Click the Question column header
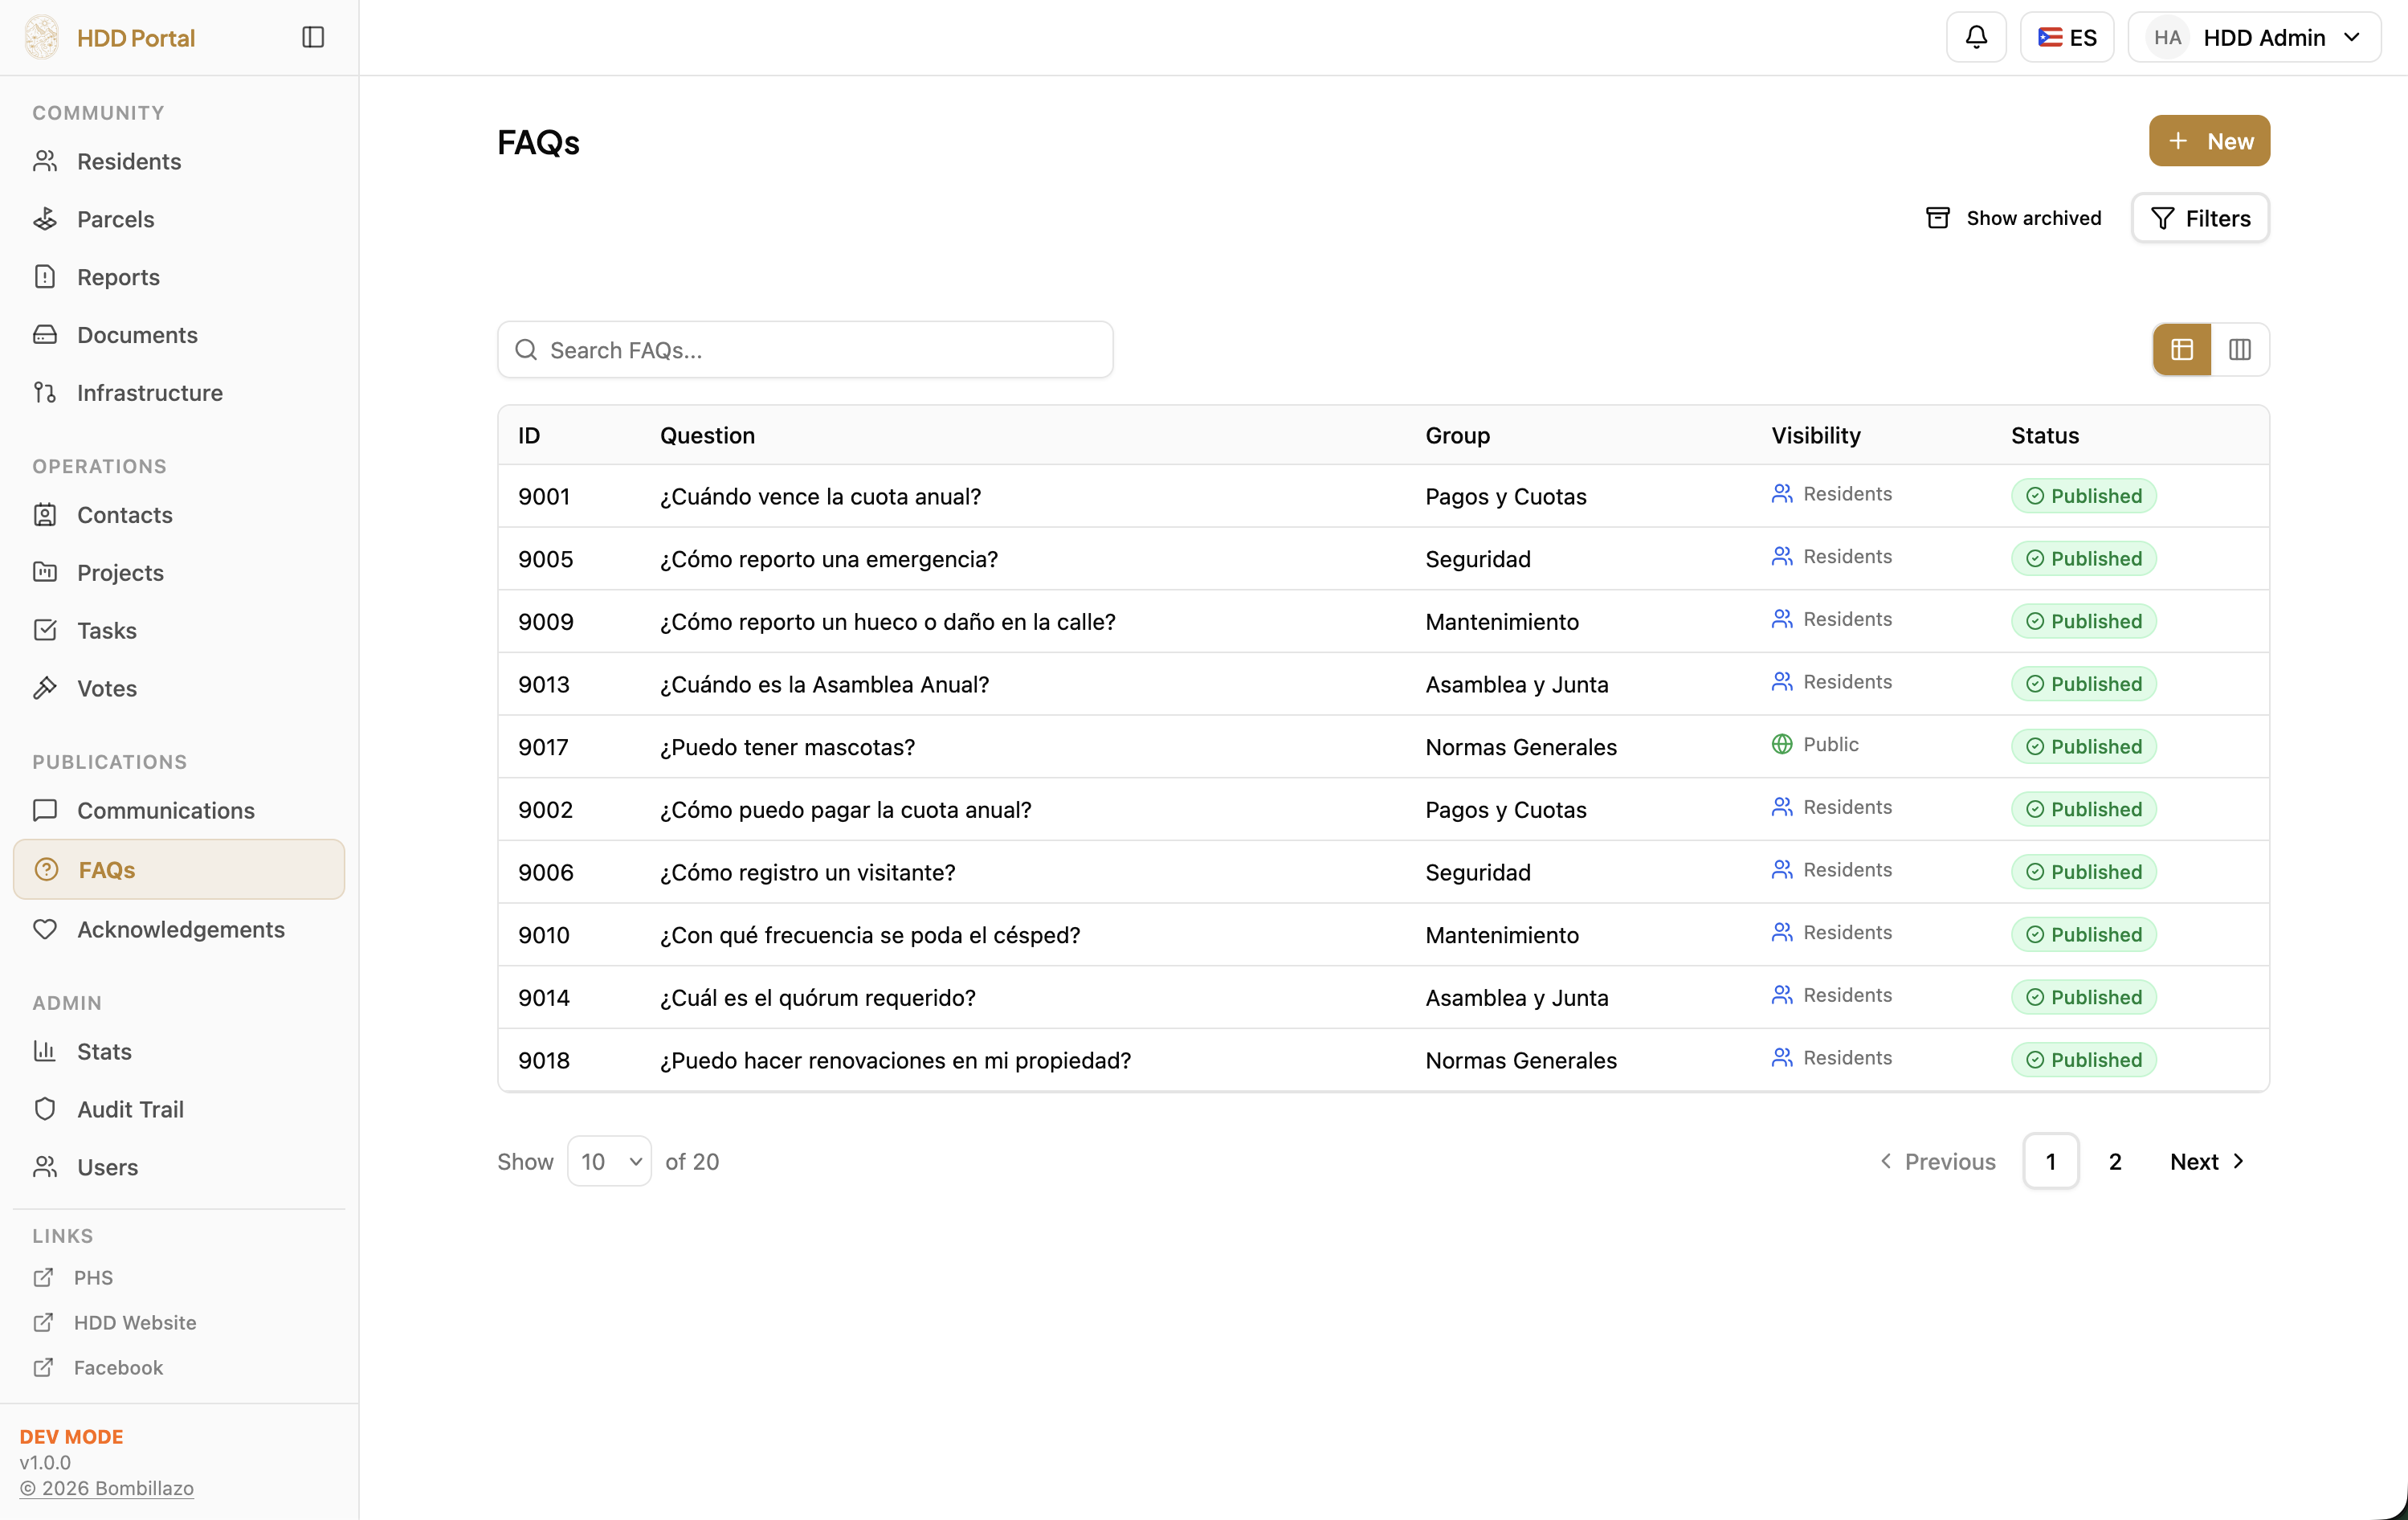The image size is (2408, 1520). [707, 435]
